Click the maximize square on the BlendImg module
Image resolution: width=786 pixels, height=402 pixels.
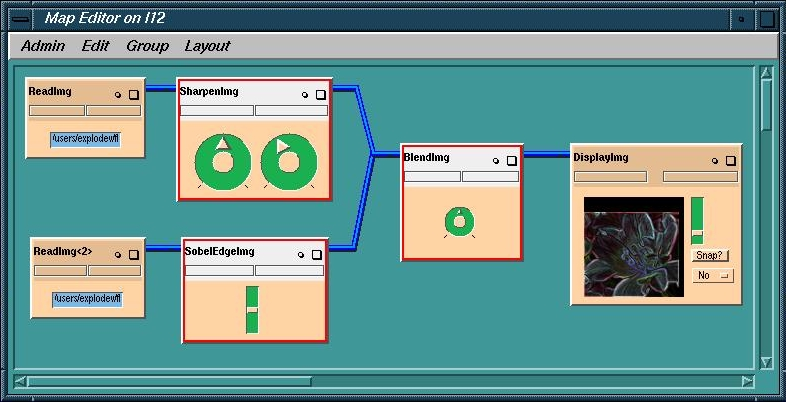pyautogui.click(x=511, y=160)
